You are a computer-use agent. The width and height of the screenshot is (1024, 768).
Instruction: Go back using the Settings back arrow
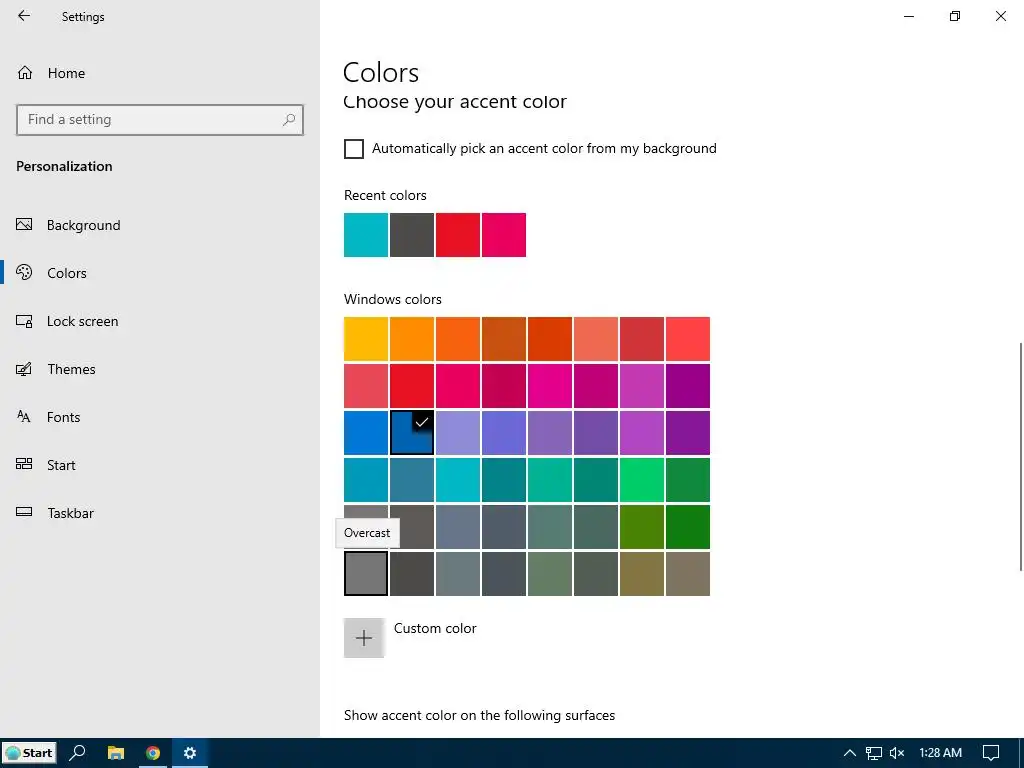[x=24, y=16]
